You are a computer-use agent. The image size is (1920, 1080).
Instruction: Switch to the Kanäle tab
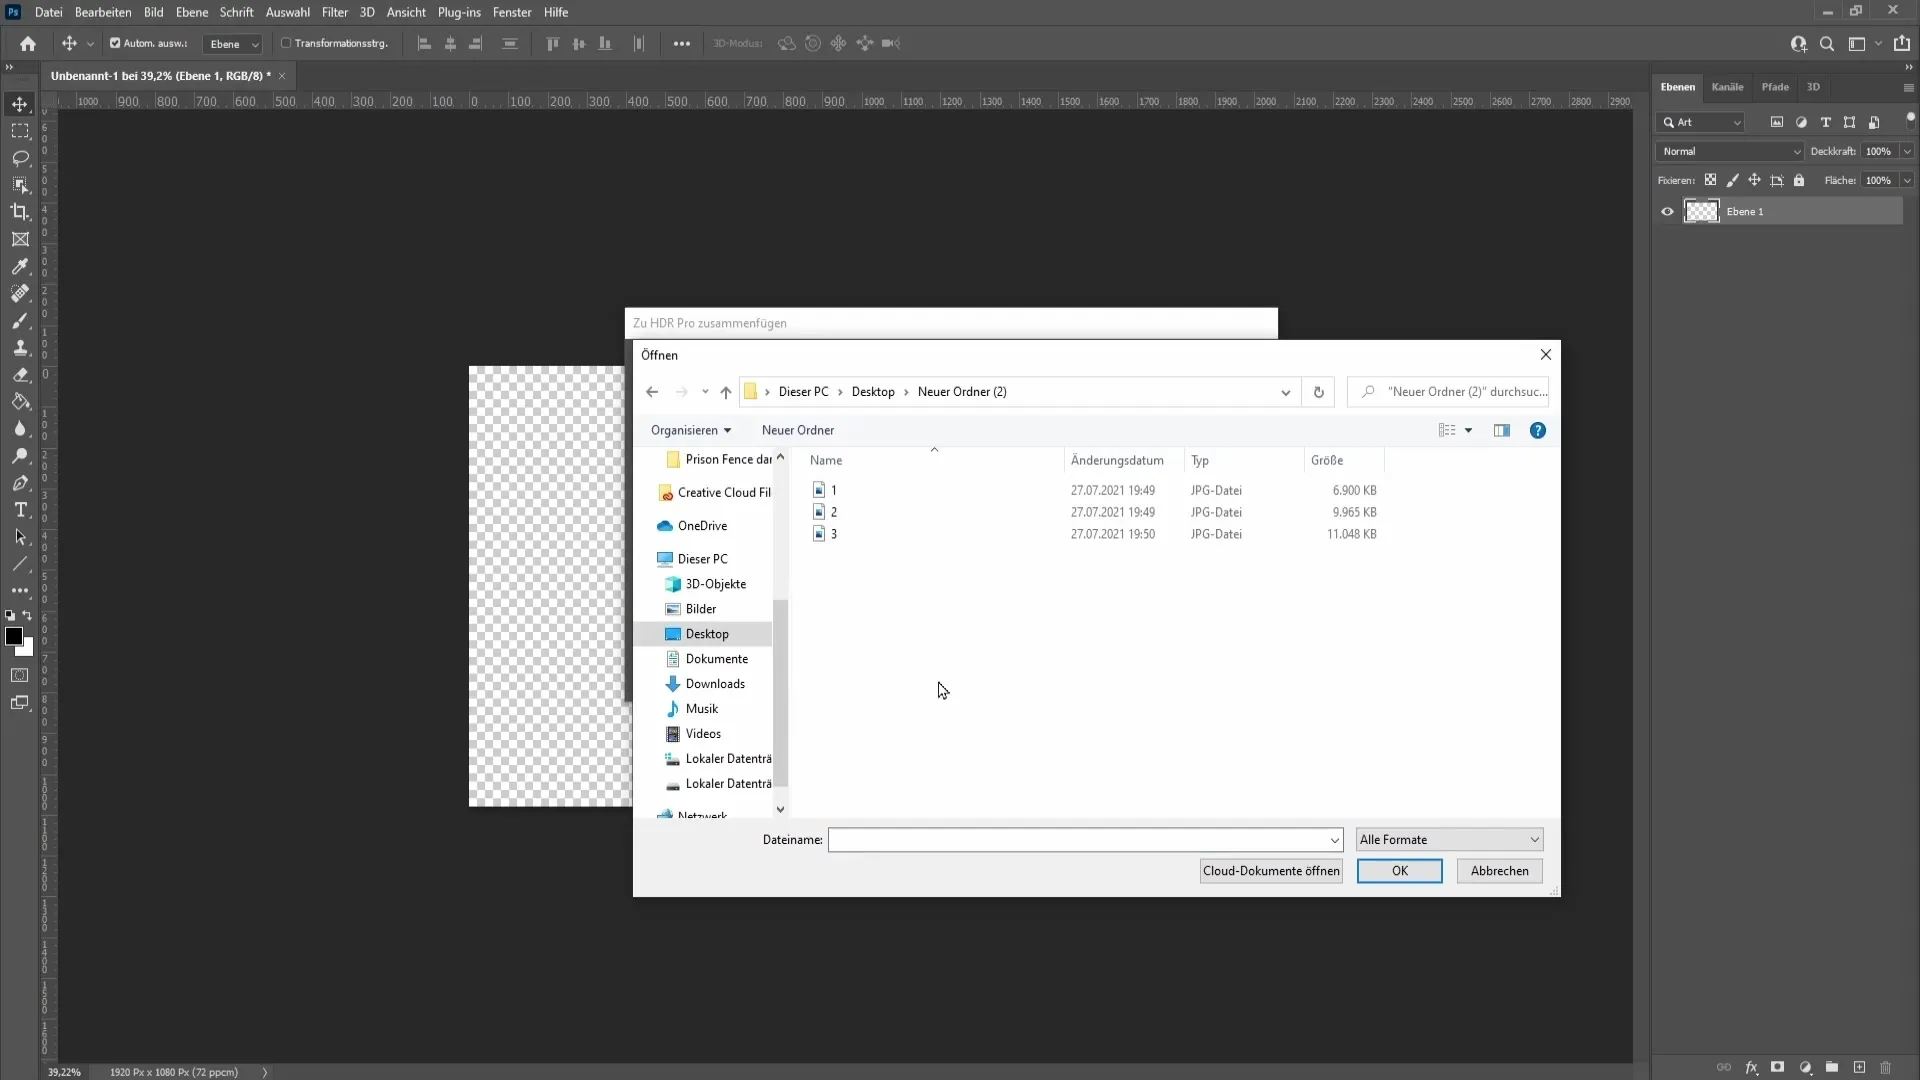pyautogui.click(x=1729, y=87)
